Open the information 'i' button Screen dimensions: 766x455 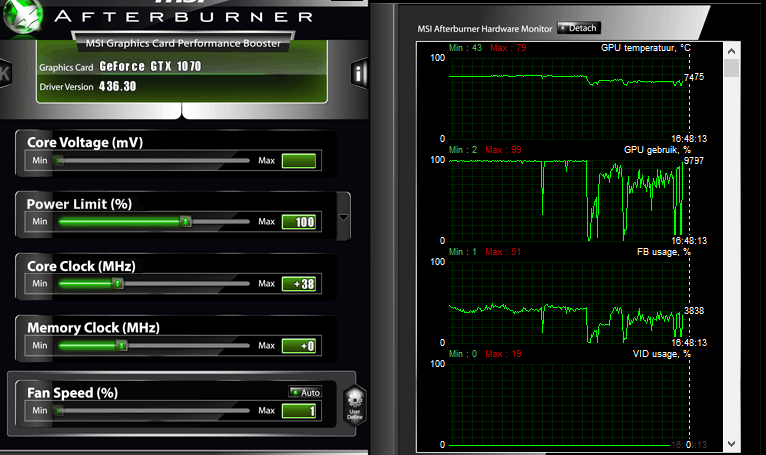[359, 74]
